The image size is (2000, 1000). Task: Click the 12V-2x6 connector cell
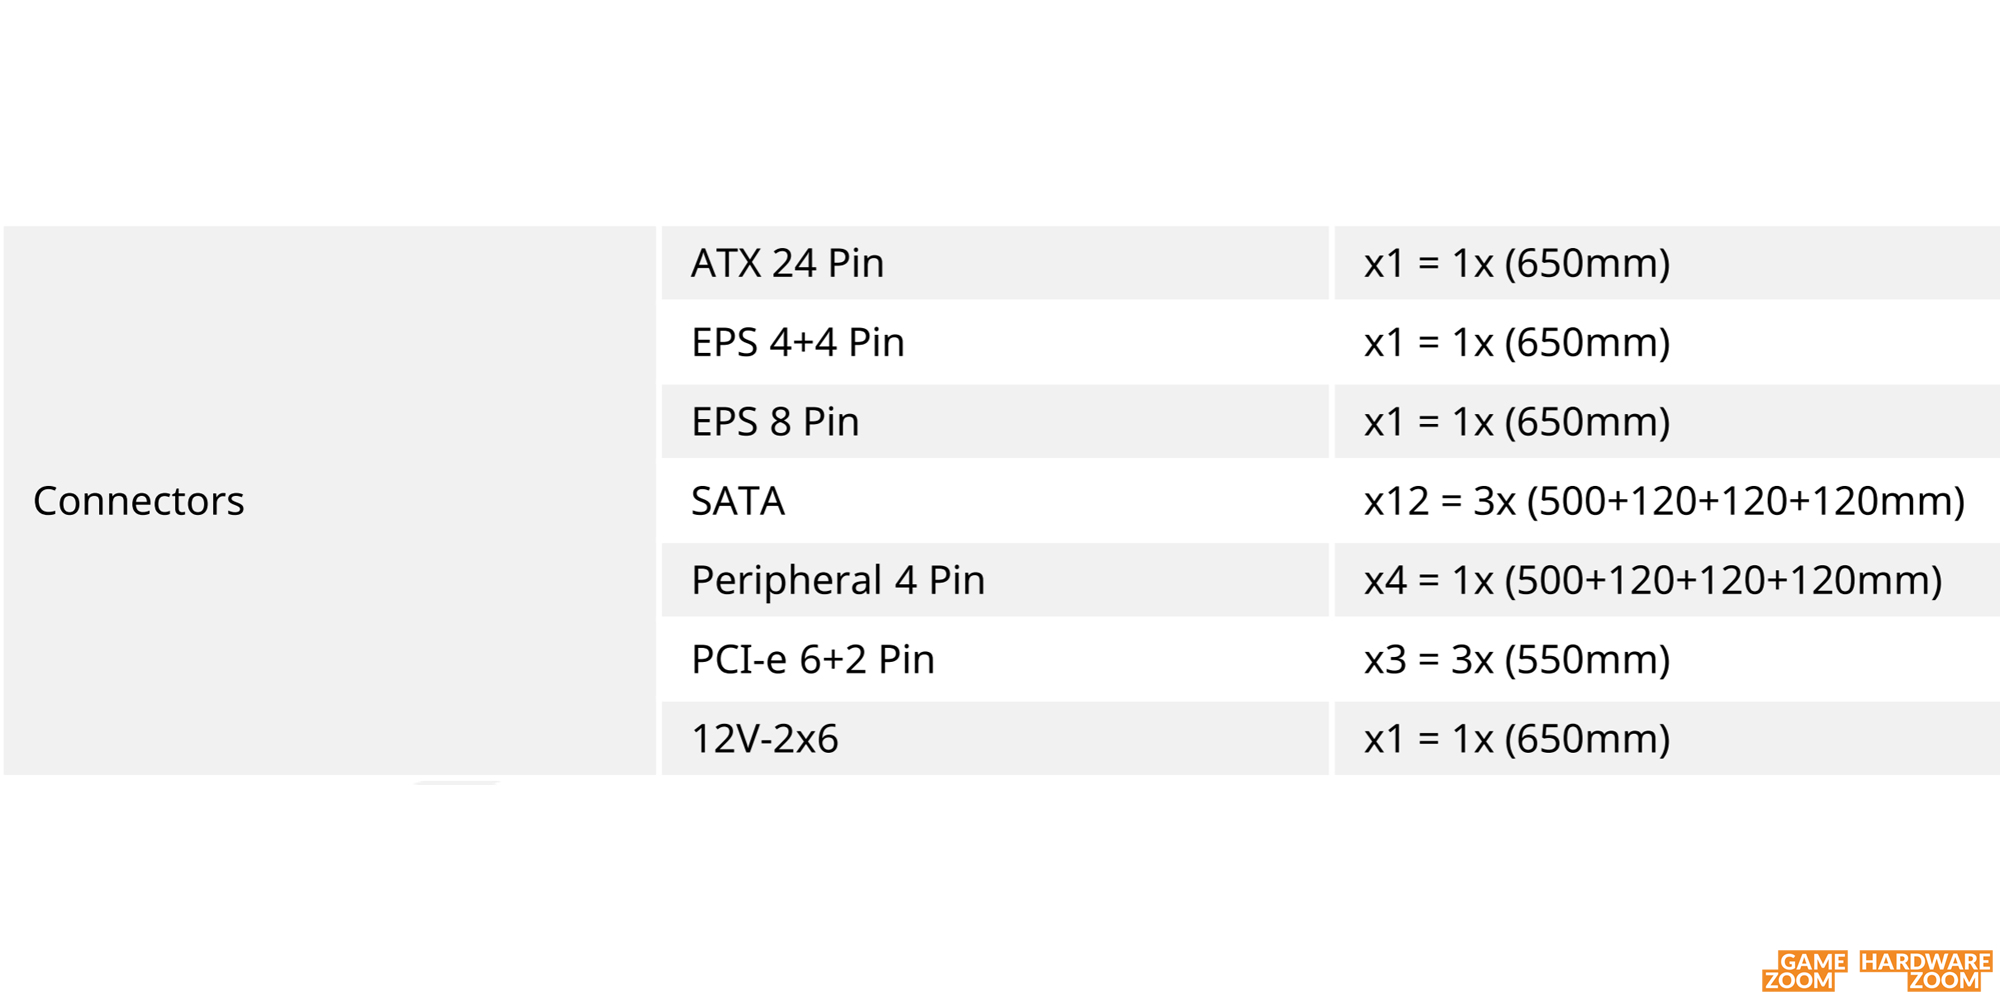tap(995, 738)
